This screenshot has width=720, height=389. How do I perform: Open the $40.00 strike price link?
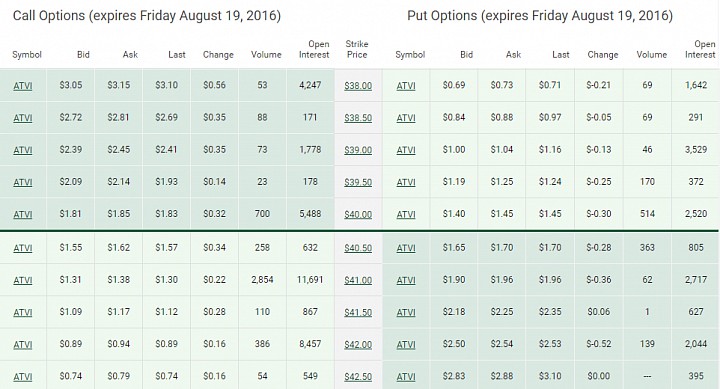[x=358, y=214]
